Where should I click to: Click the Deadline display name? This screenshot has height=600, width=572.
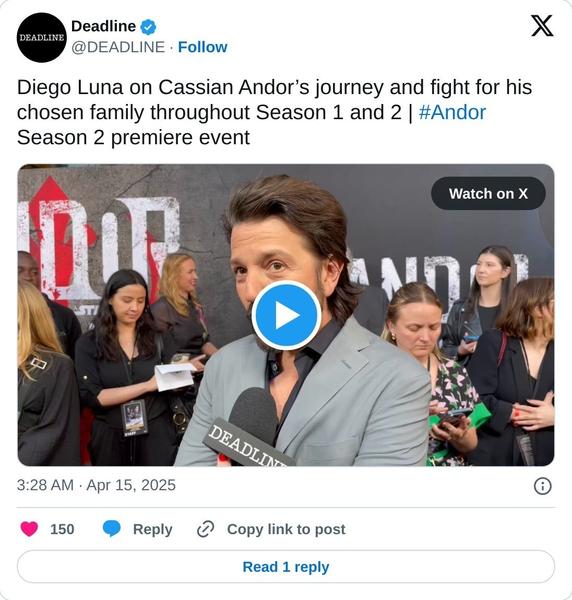pyautogui.click(x=103, y=26)
